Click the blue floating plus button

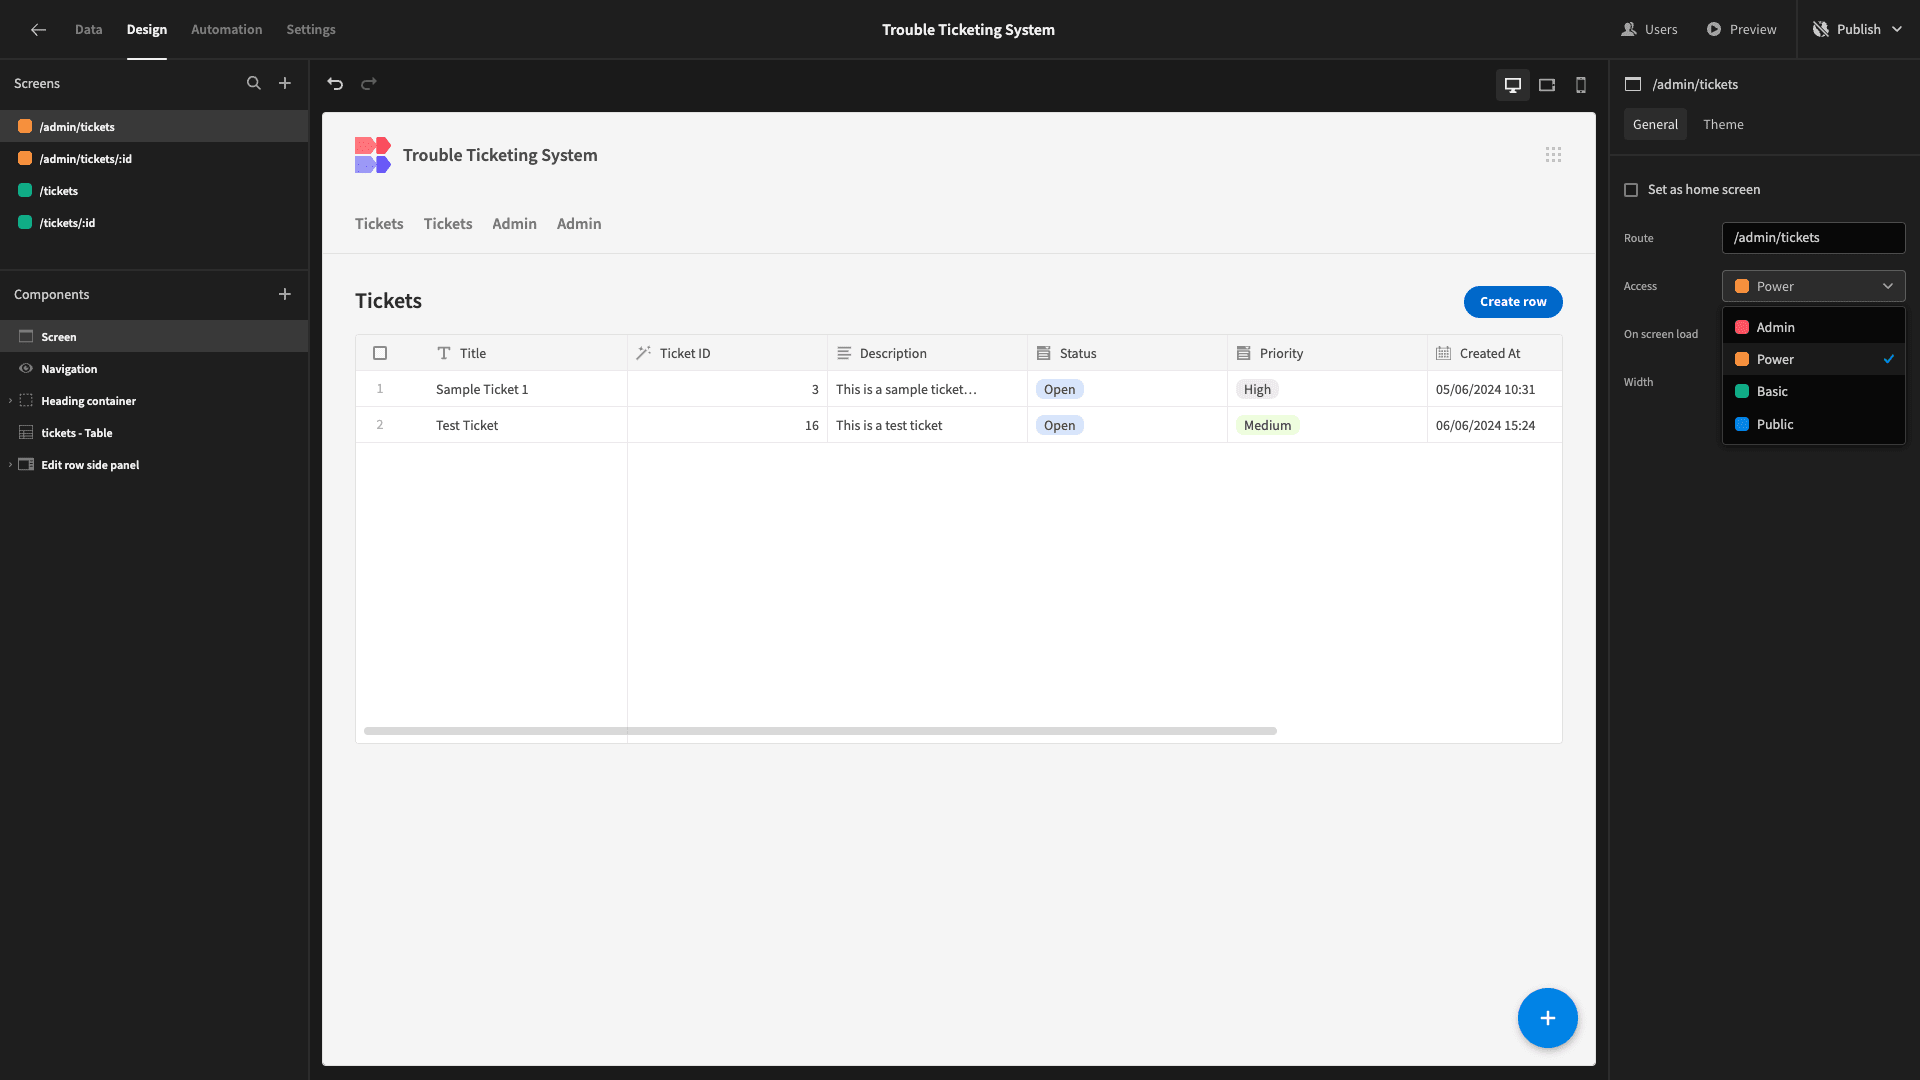(x=1547, y=1018)
